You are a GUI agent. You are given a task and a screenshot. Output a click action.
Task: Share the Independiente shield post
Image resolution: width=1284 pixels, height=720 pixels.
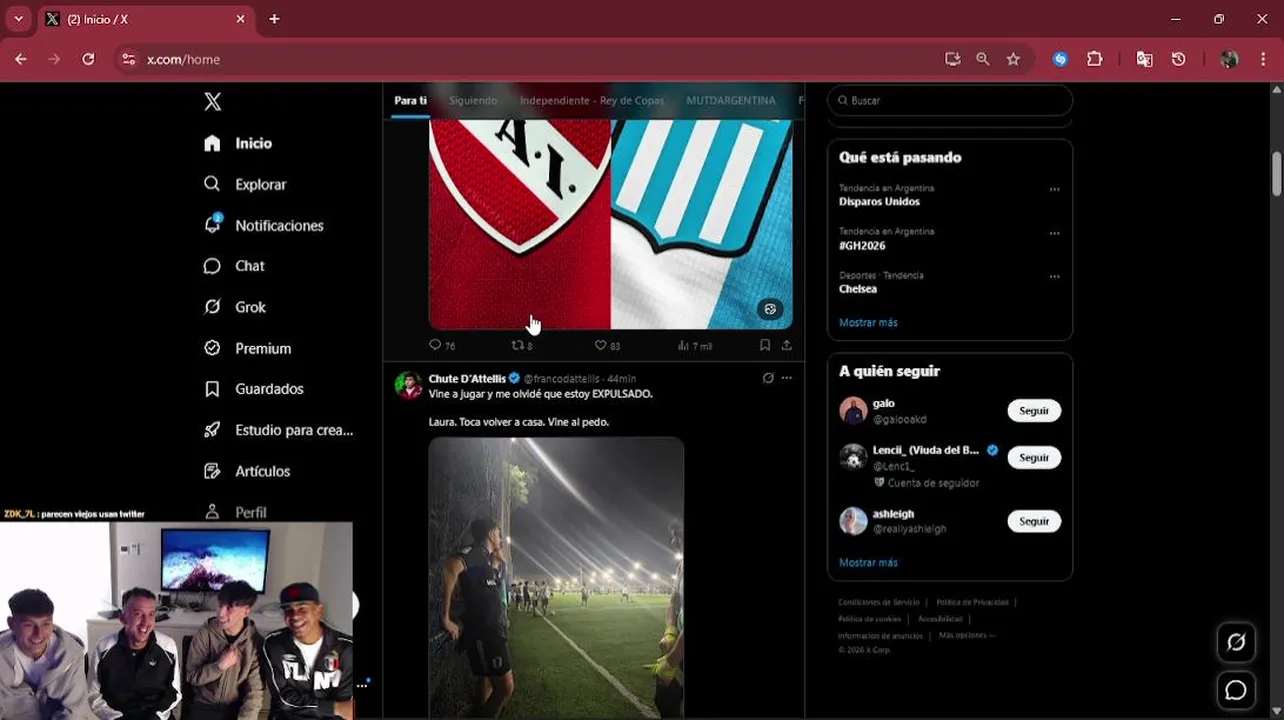pos(787,345)
